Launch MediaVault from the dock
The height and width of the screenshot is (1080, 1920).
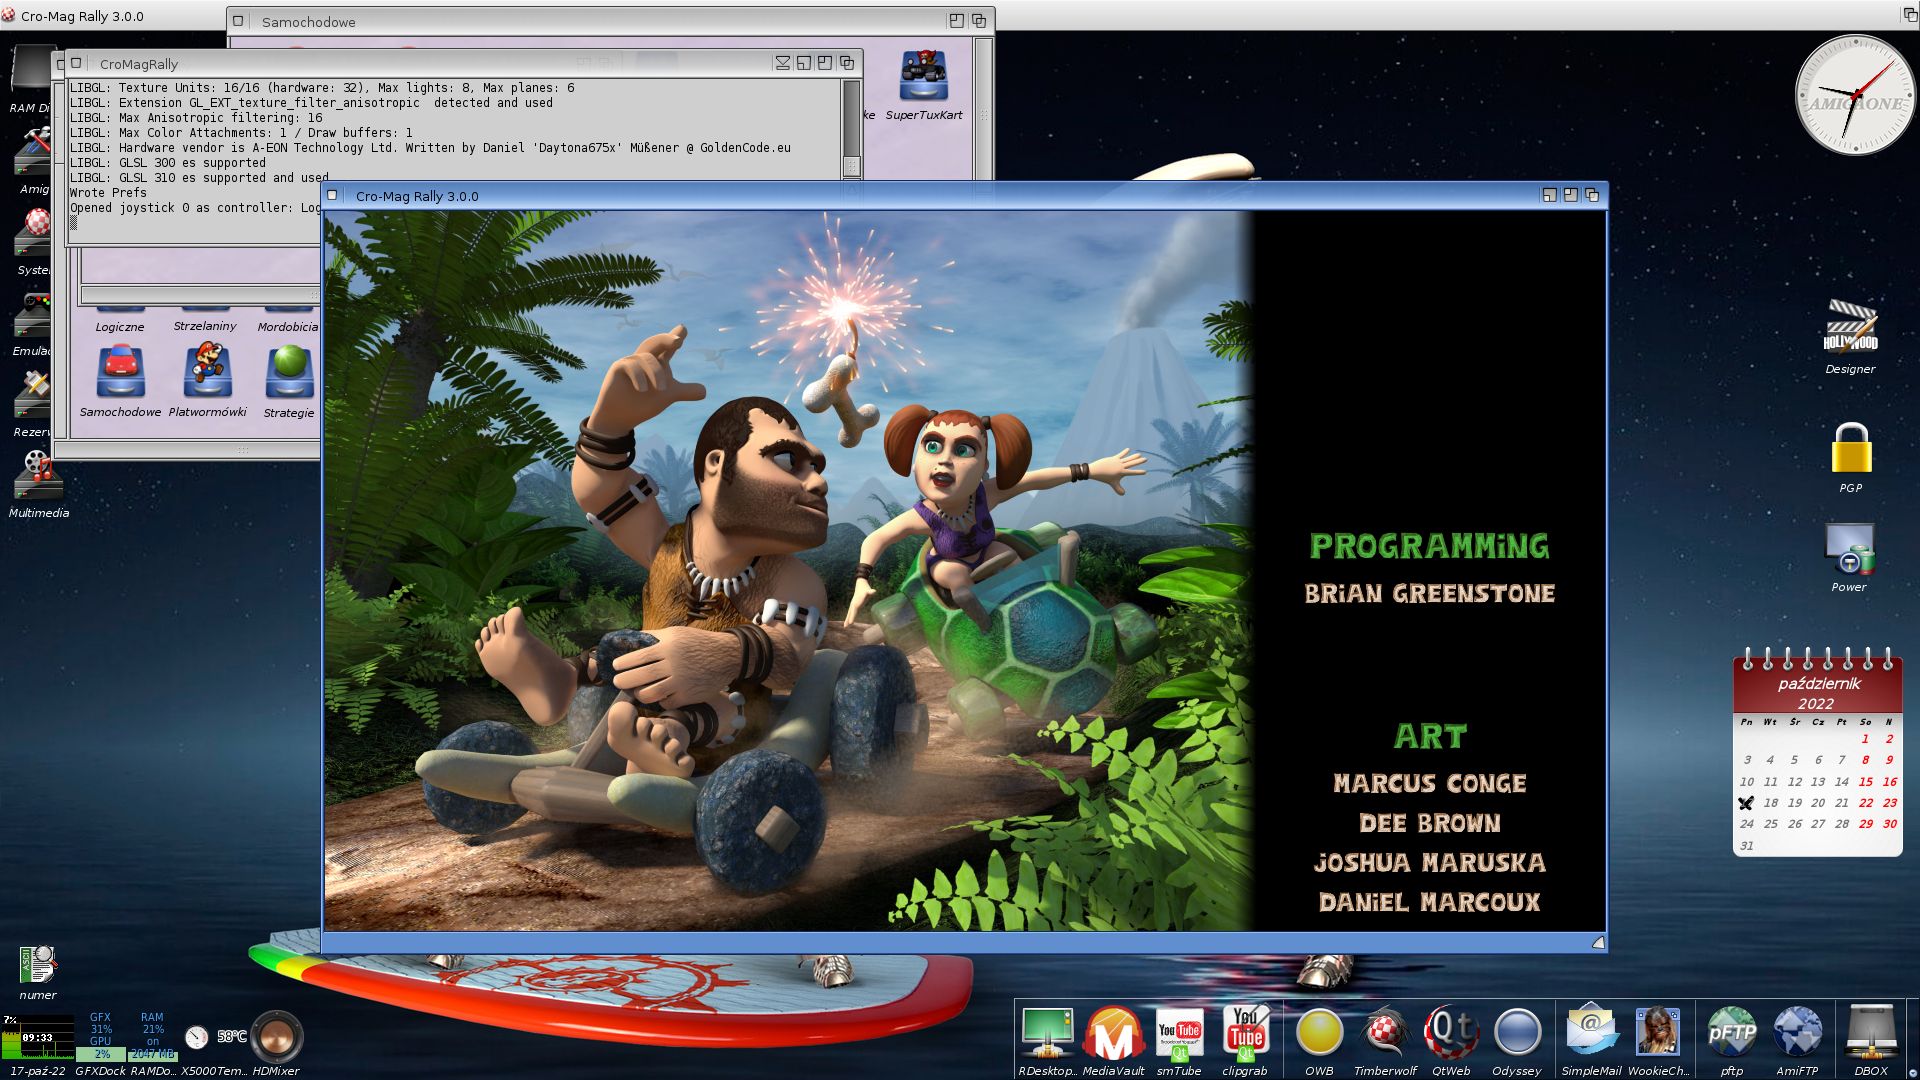pyautogui.click(x=1113, y=1032)
